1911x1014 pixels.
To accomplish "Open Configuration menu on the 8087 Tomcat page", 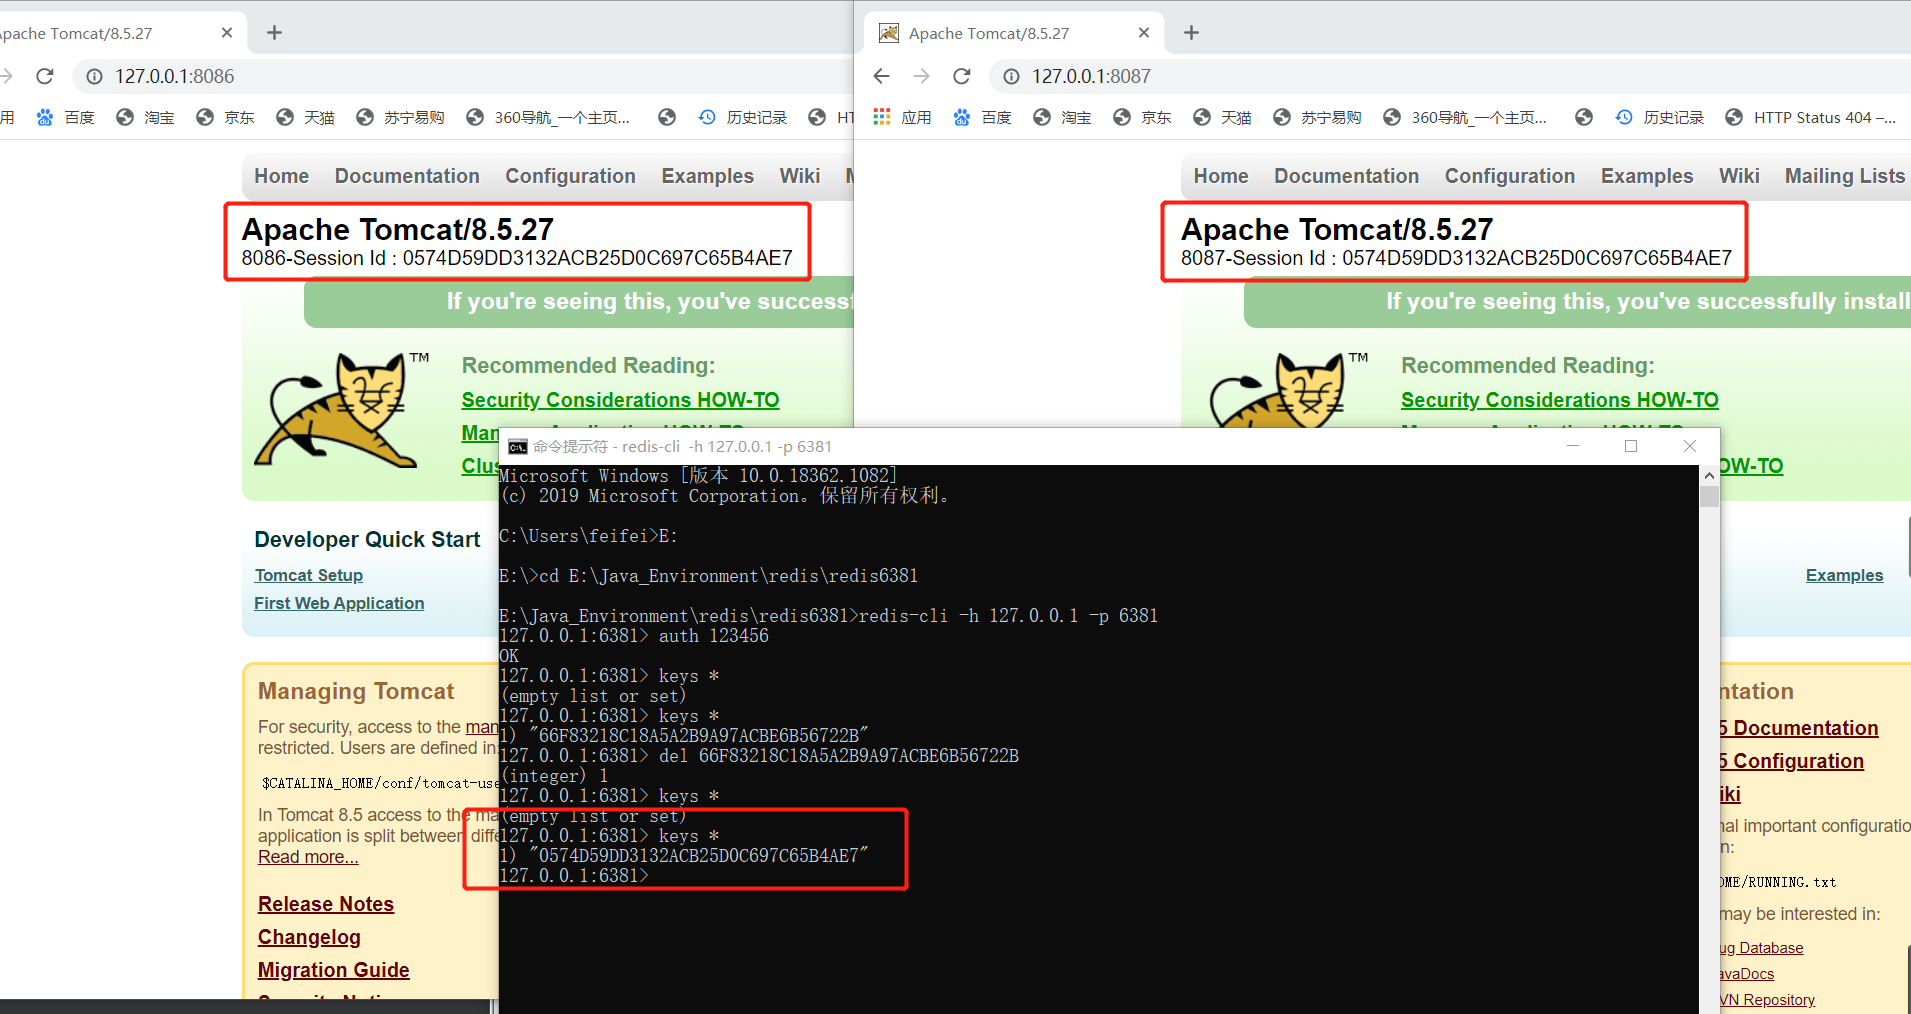I will (1510, 176).
